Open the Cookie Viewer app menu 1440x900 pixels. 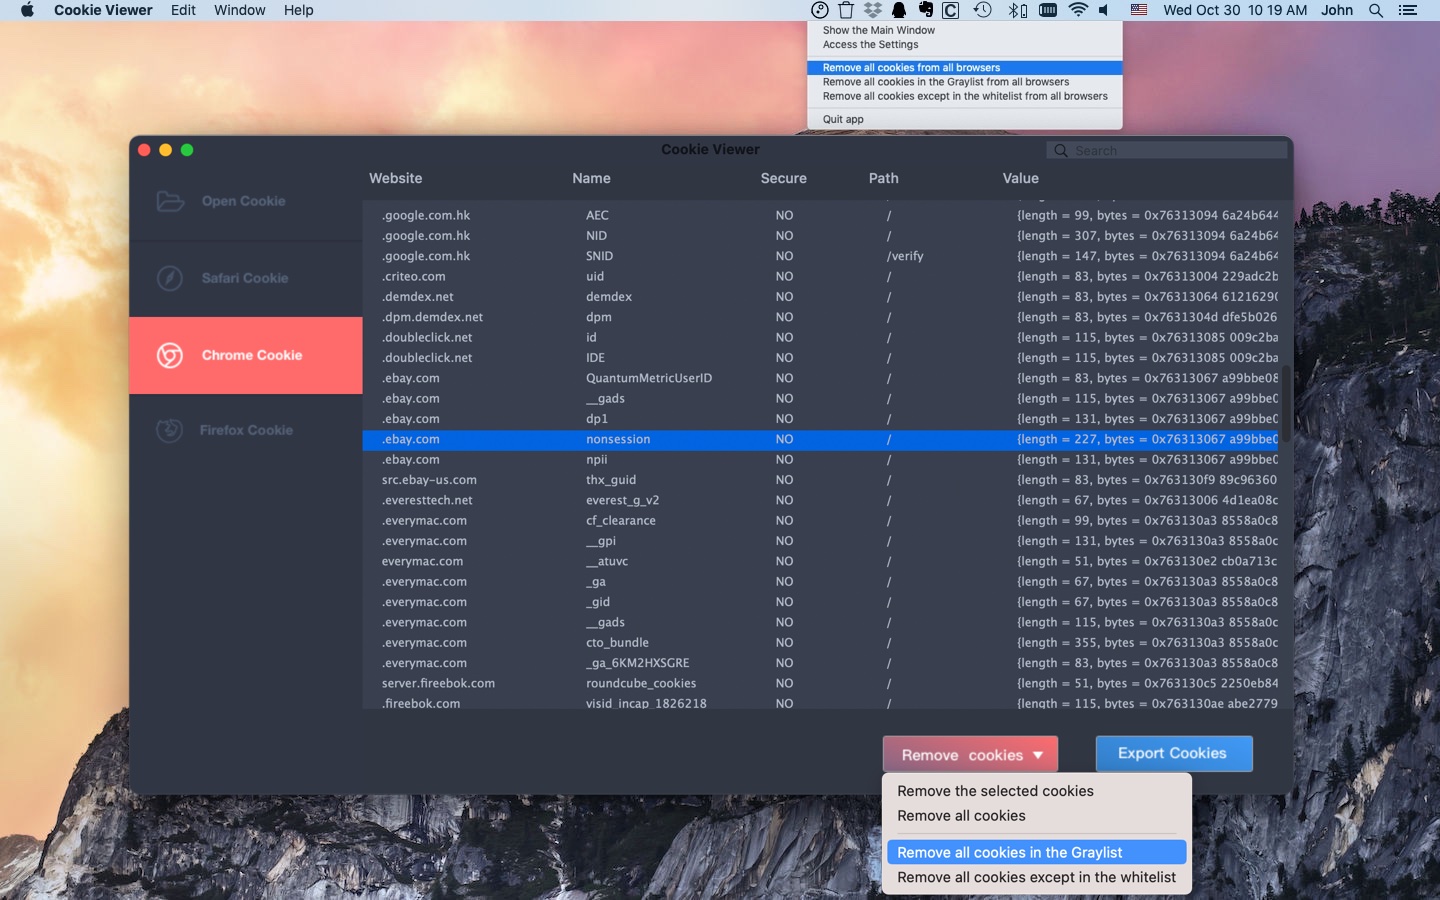pyautogui.click(x=103, y=10)
